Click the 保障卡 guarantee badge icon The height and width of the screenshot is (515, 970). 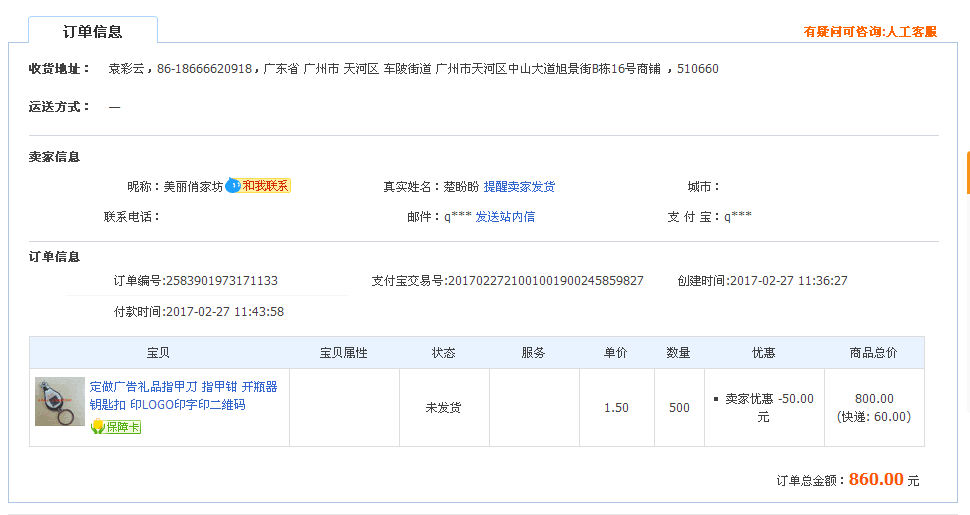115,427
